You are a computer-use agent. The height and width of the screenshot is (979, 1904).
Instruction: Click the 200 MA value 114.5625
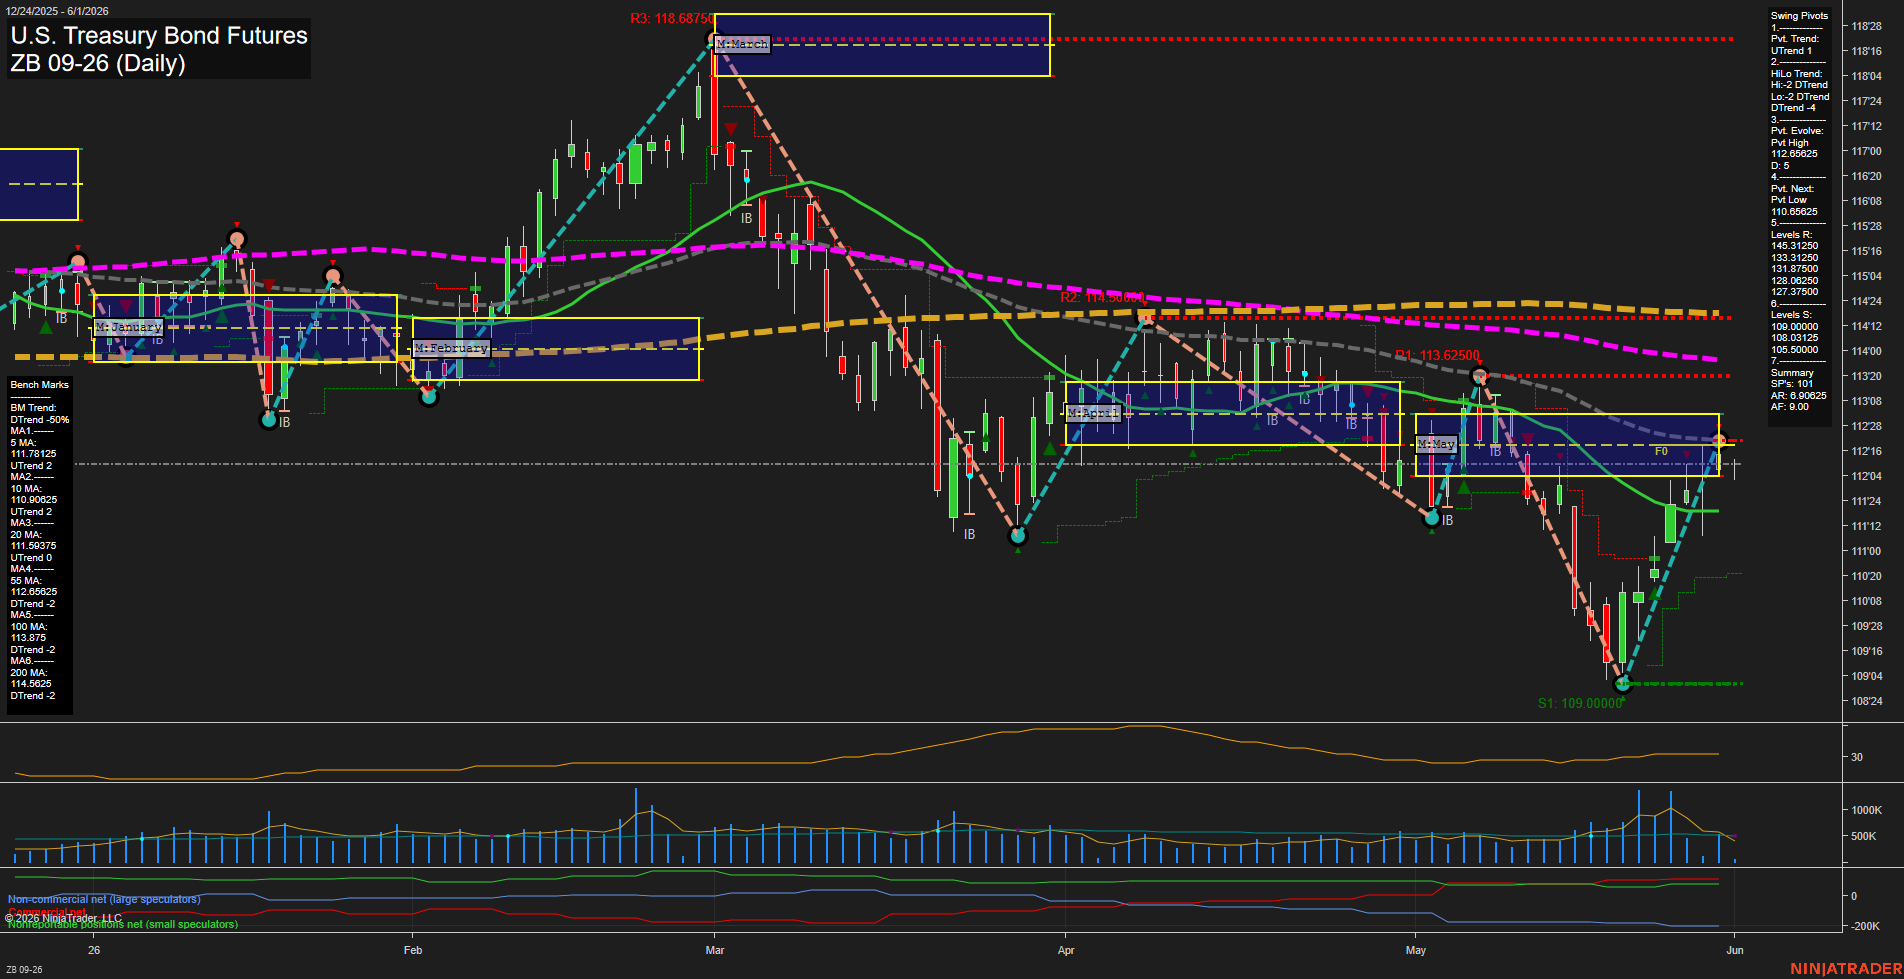pos(30,684)
